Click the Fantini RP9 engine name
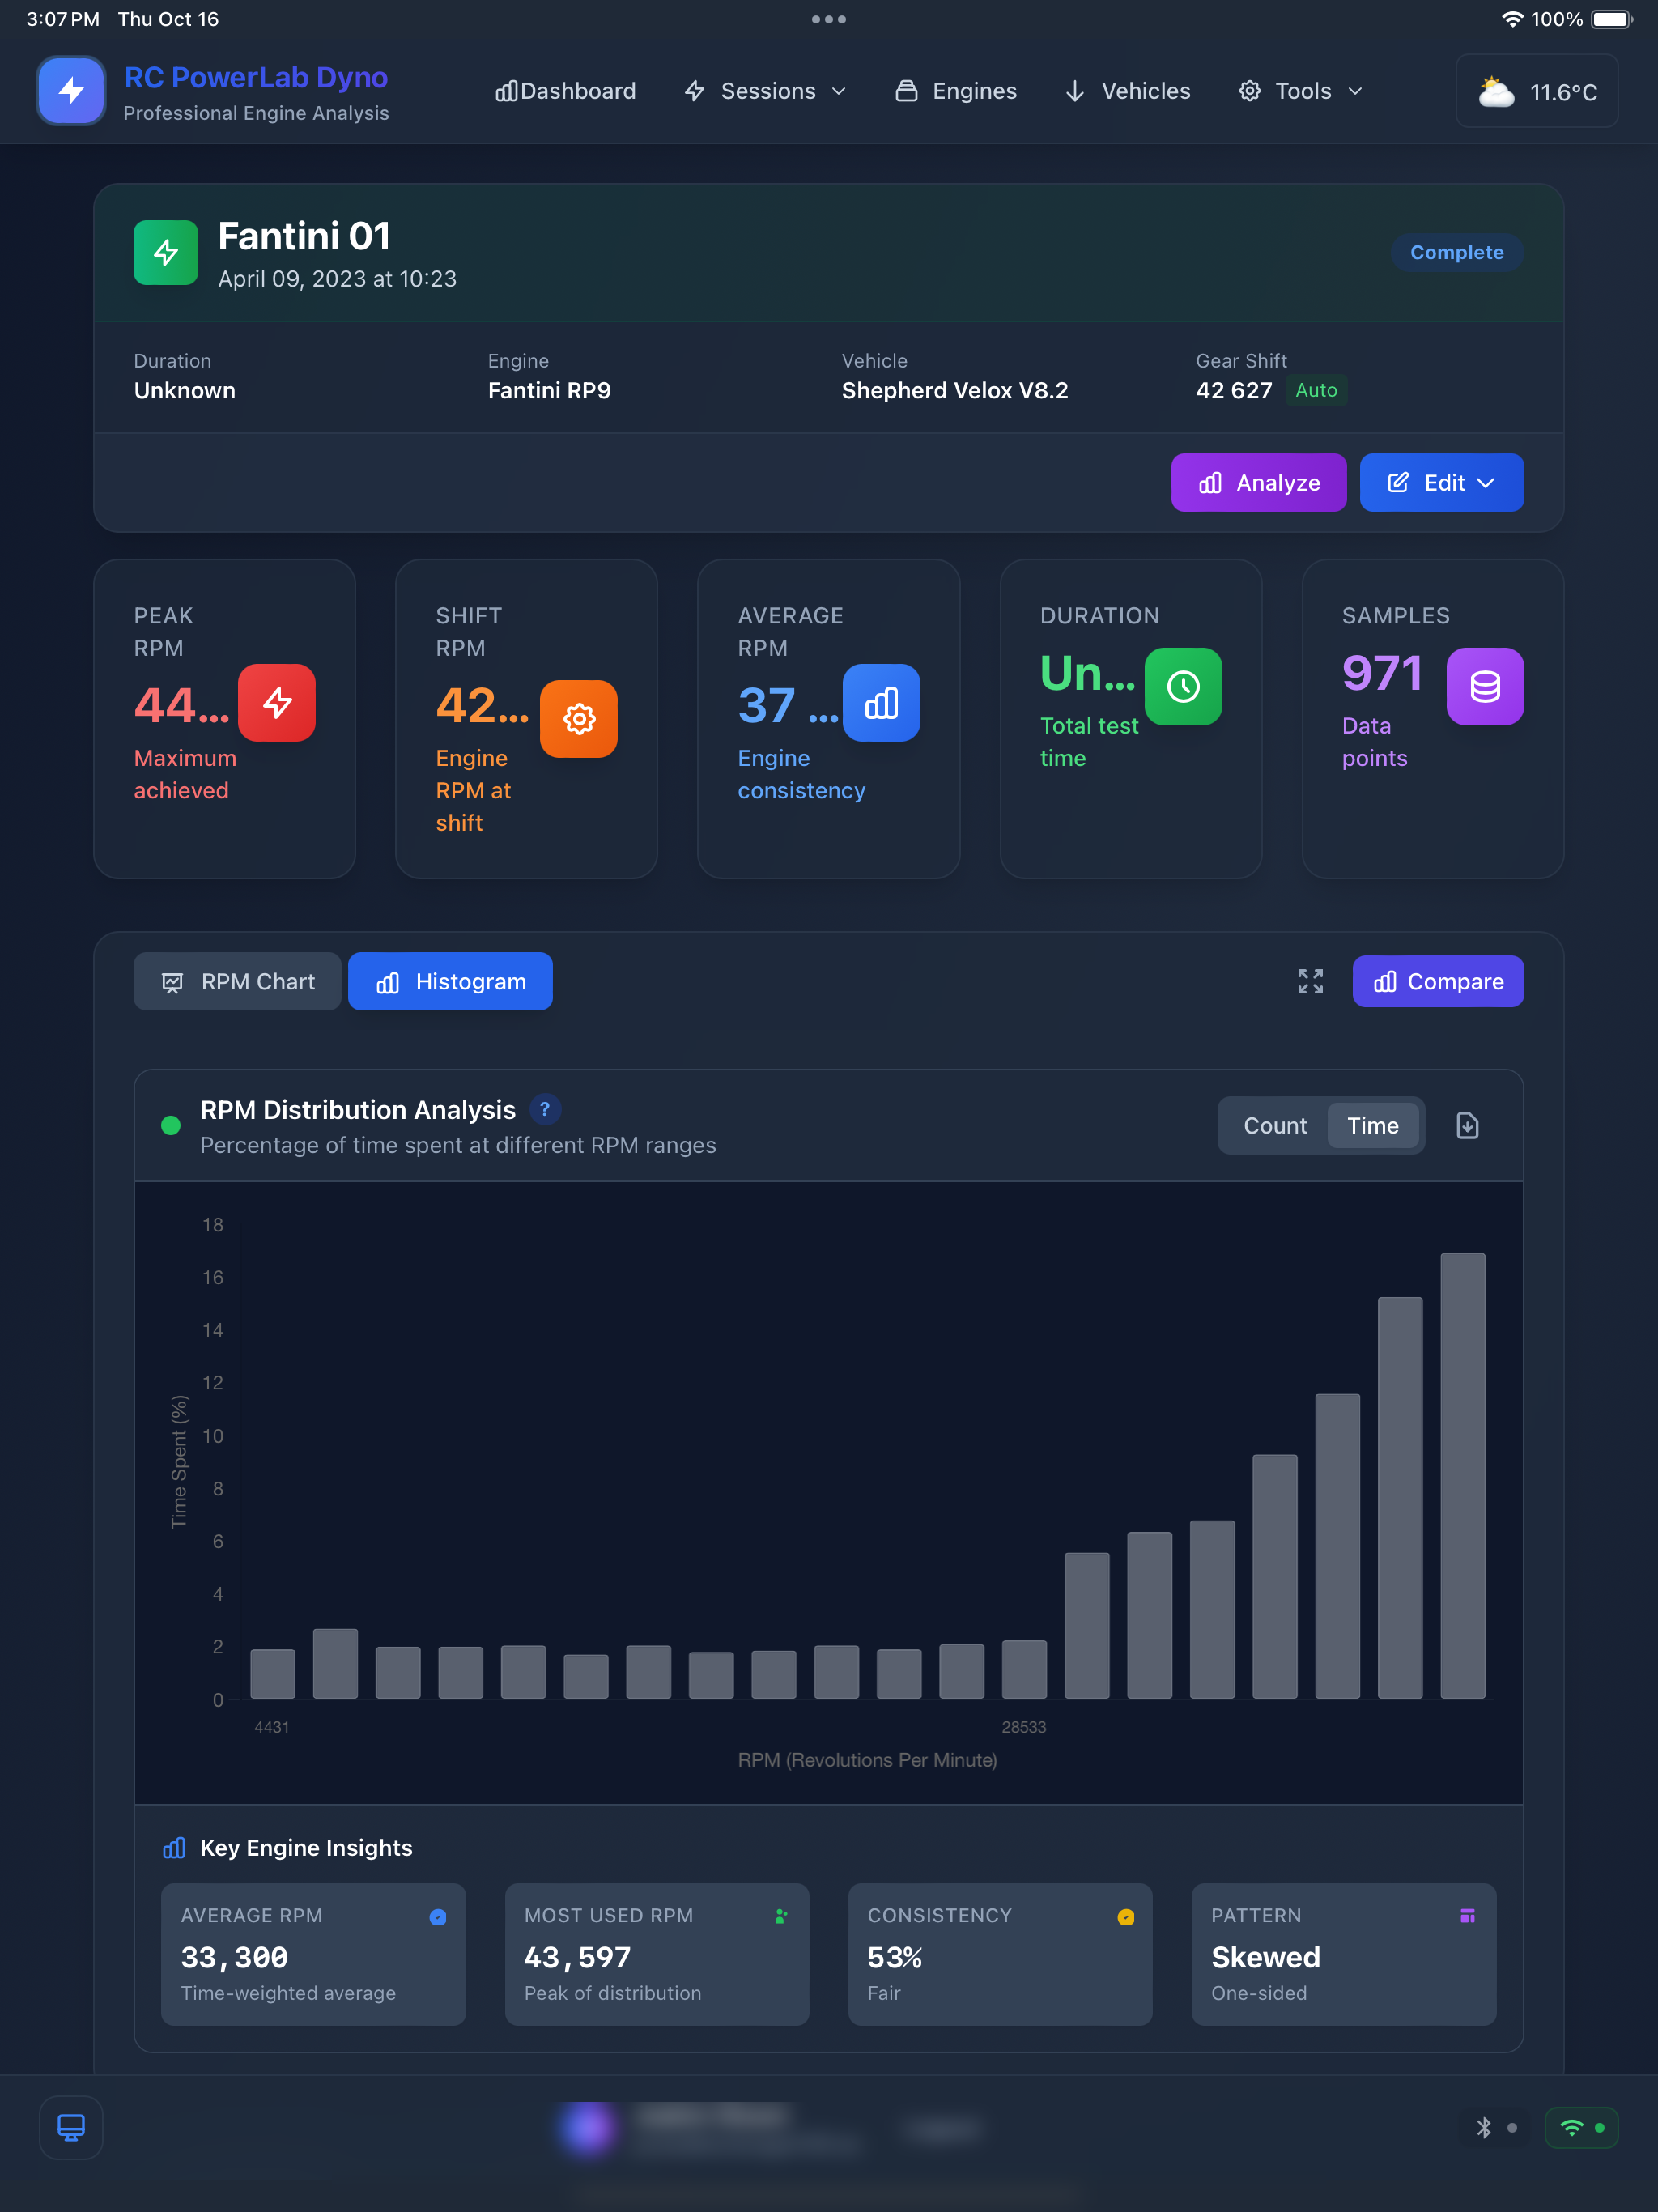The image size is (1658, 2212). click(549, 390)
